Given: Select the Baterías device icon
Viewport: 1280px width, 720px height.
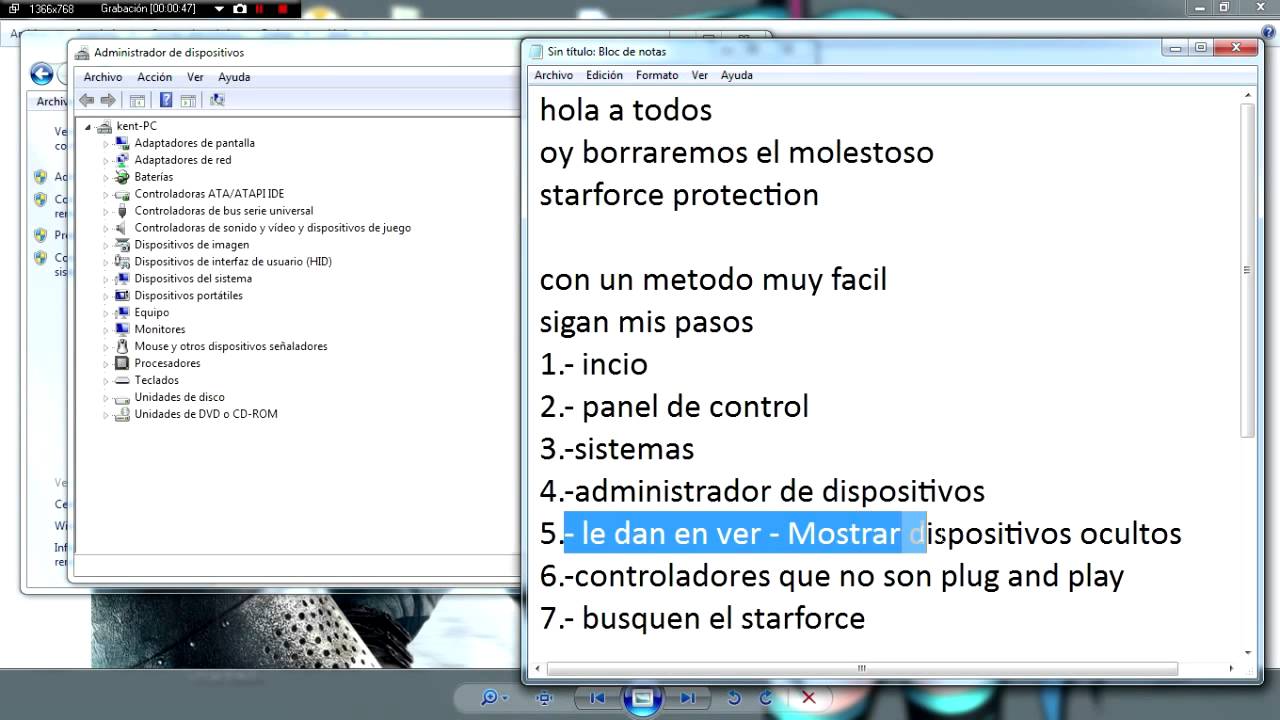Looking at the screenshot, I should click(122, 177).
